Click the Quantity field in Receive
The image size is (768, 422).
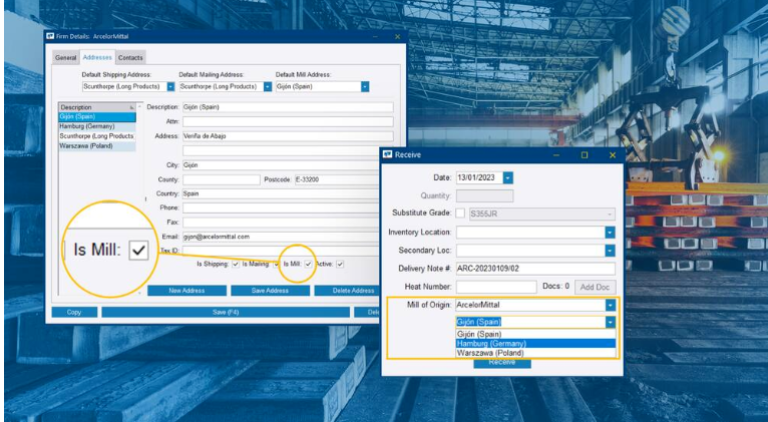(484, 196)
